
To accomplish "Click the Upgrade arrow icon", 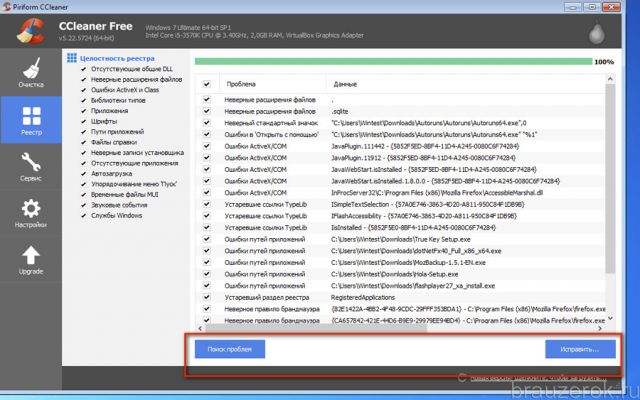I will tap(31, 256).
